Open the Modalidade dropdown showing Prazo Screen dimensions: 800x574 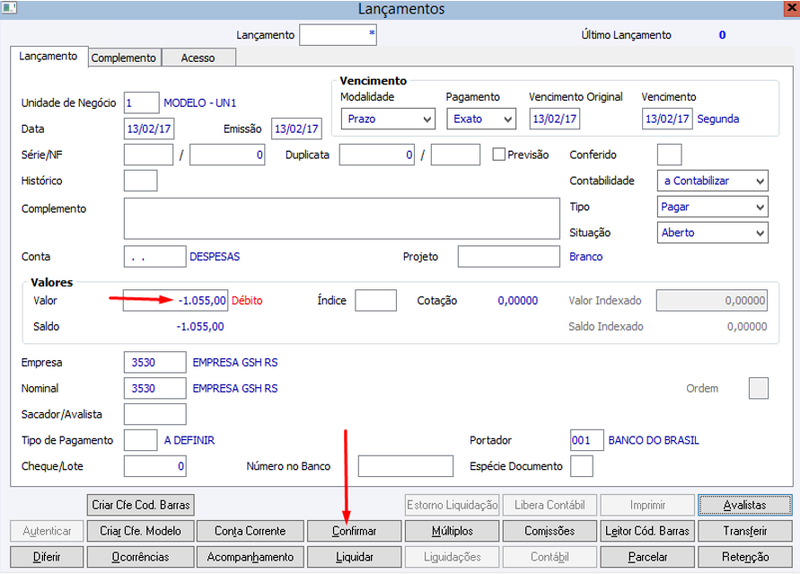388,119
